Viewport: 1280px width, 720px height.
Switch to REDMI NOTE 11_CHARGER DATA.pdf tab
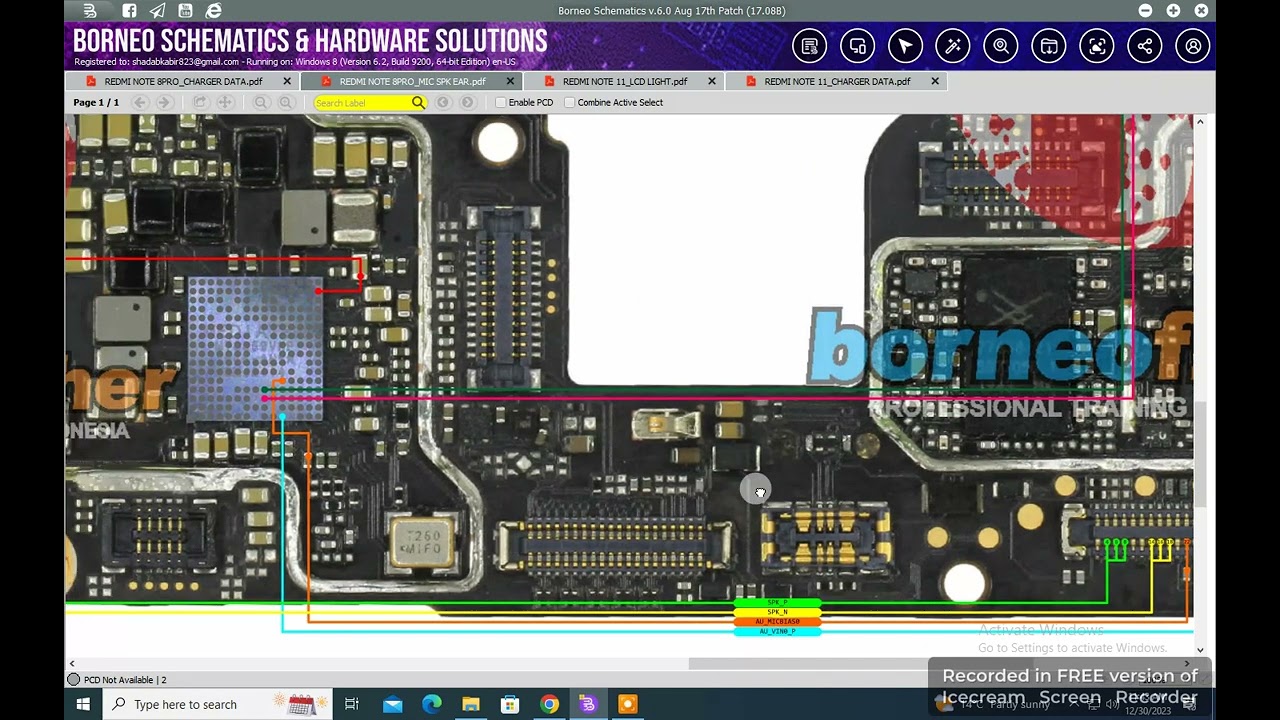pyautogui.click(x=837, y=81)
